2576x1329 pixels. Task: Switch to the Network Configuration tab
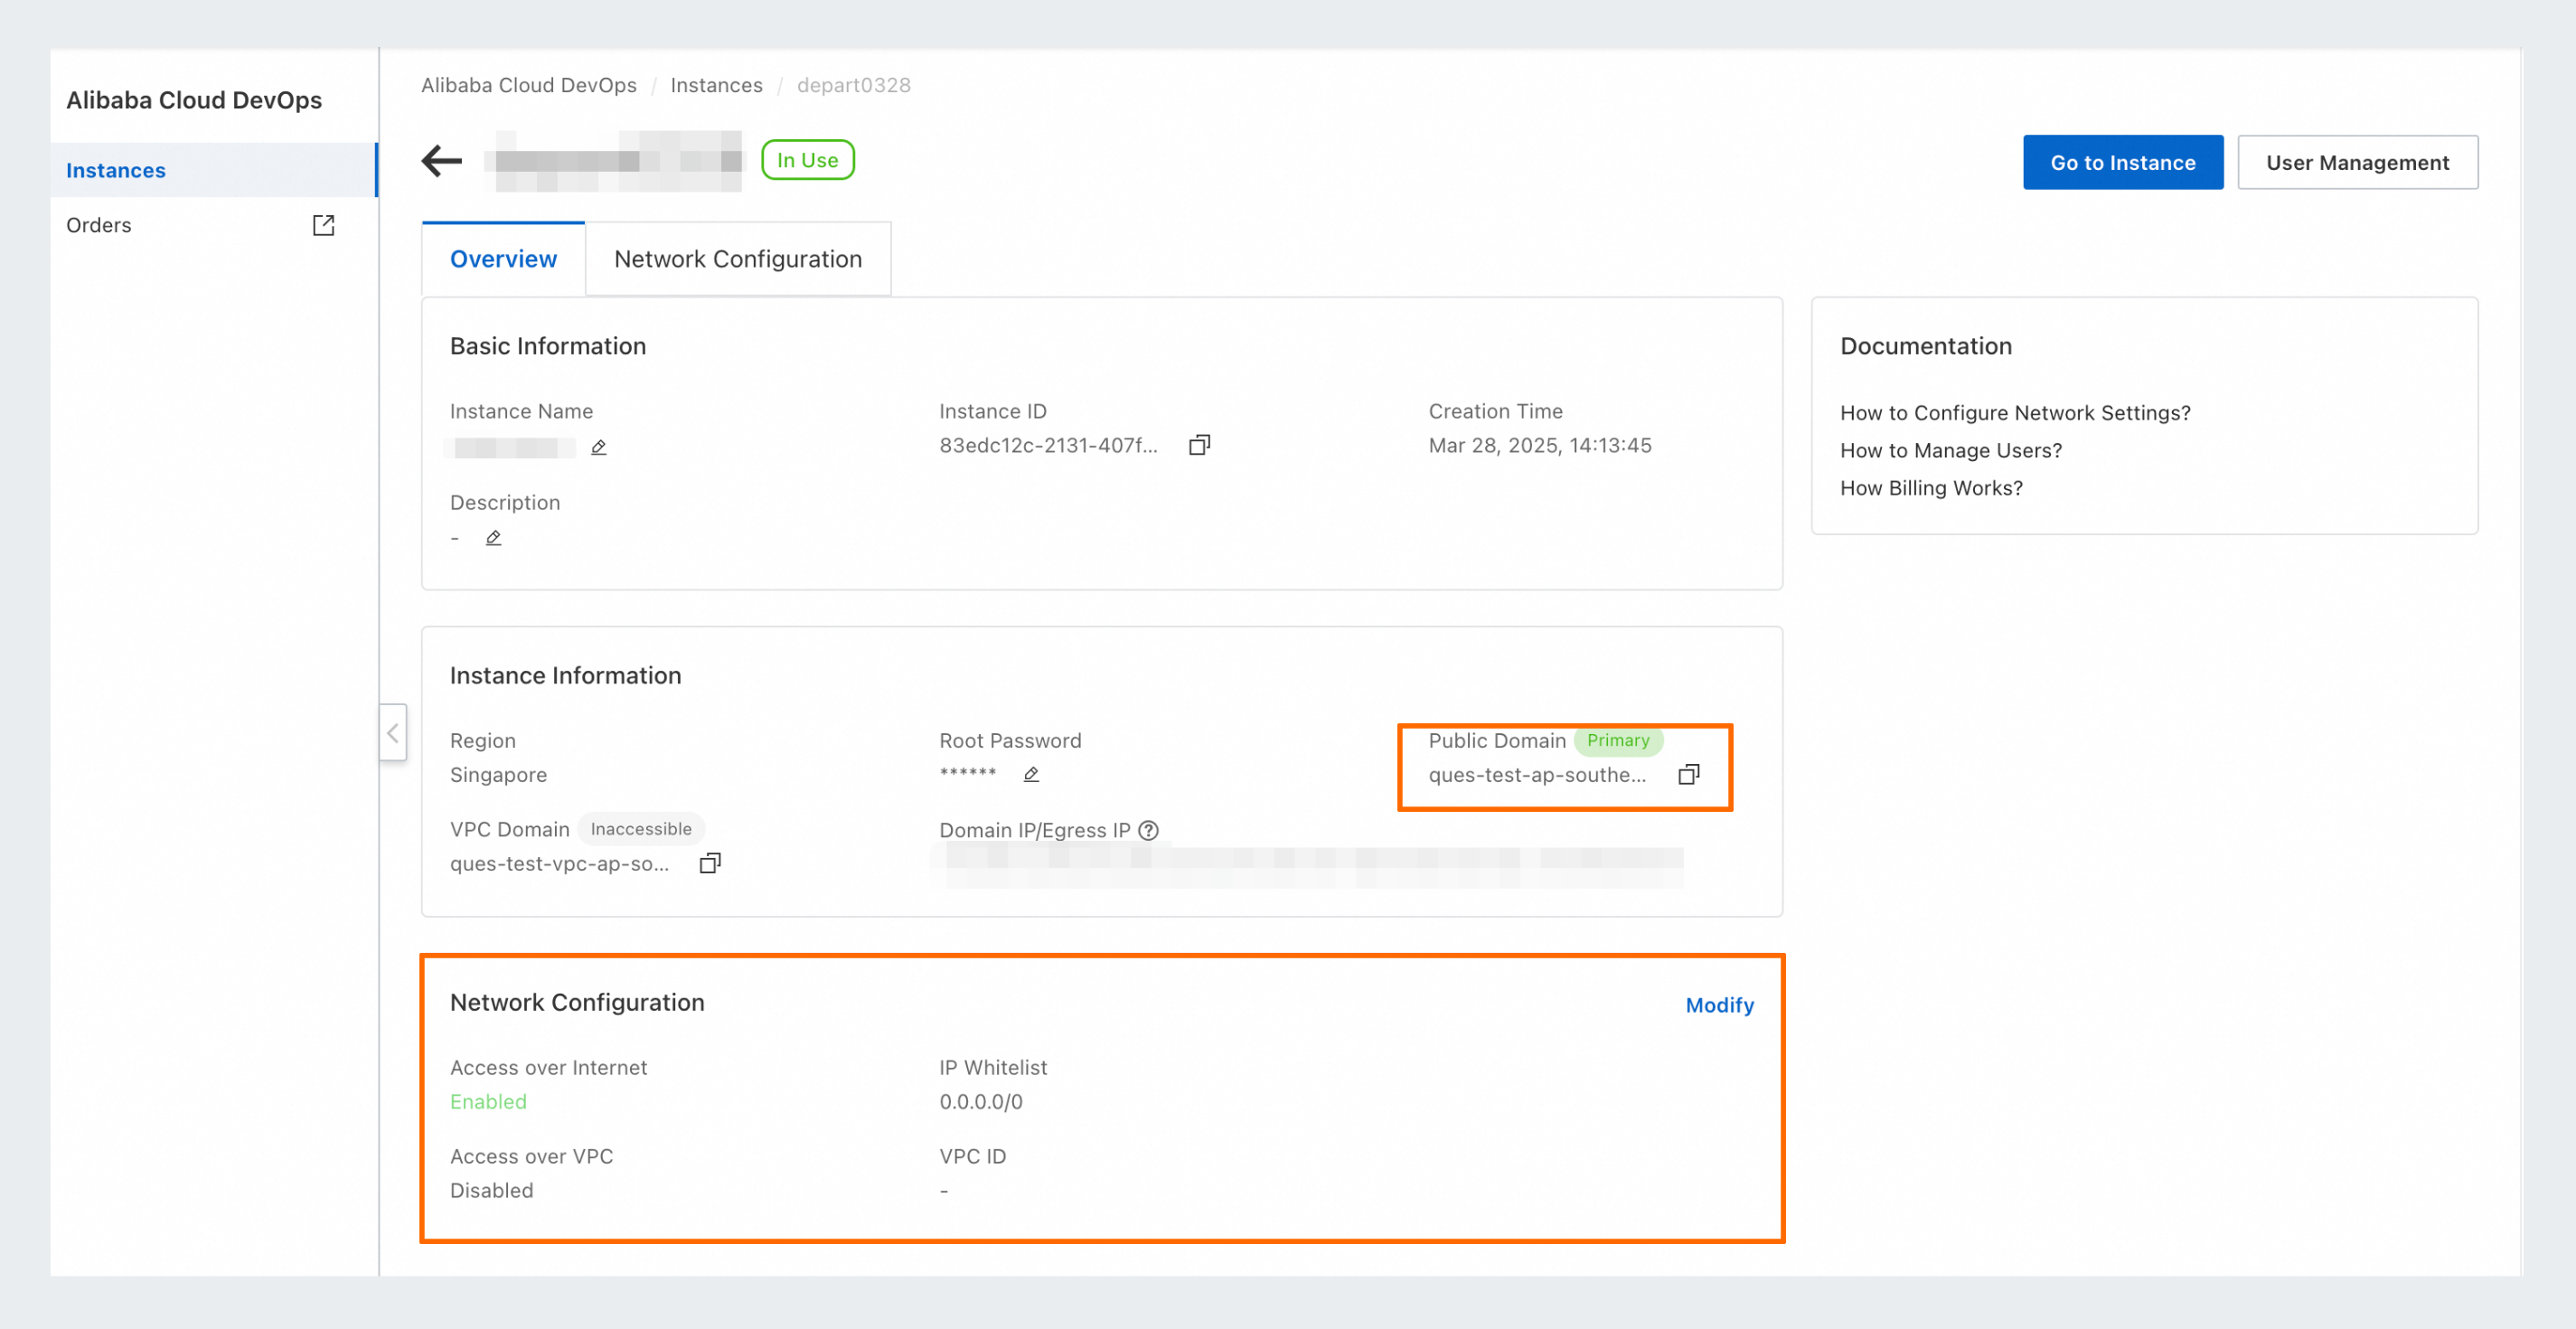click(738, 259)
